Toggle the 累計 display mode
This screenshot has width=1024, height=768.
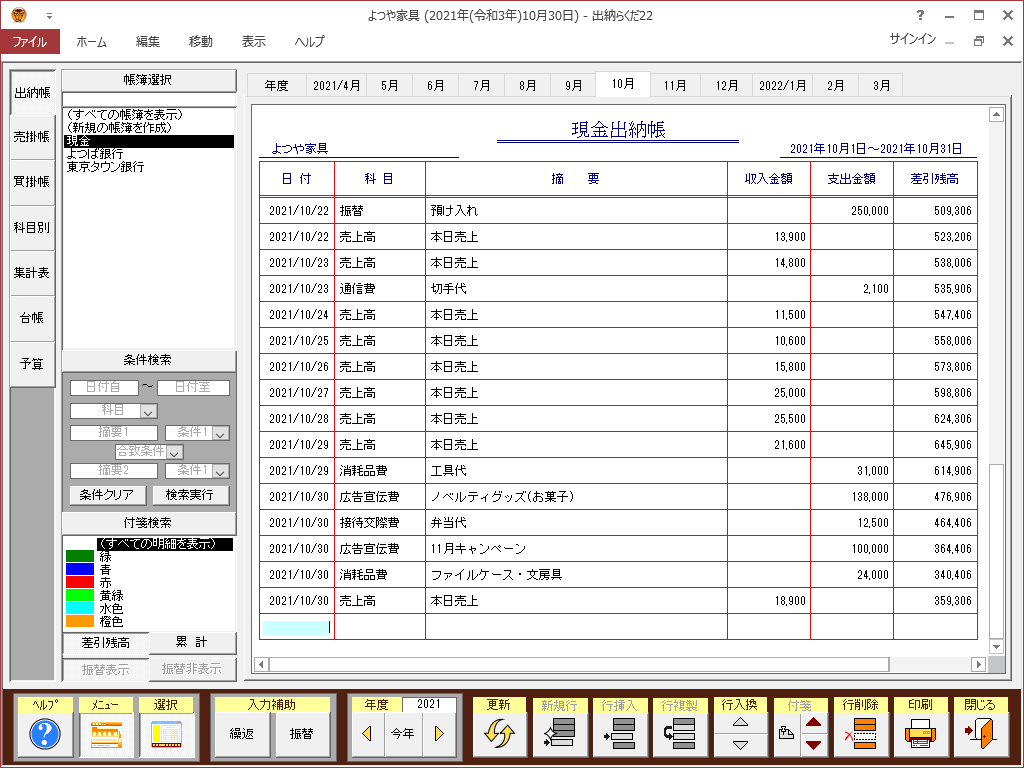(x=192, y=643)
